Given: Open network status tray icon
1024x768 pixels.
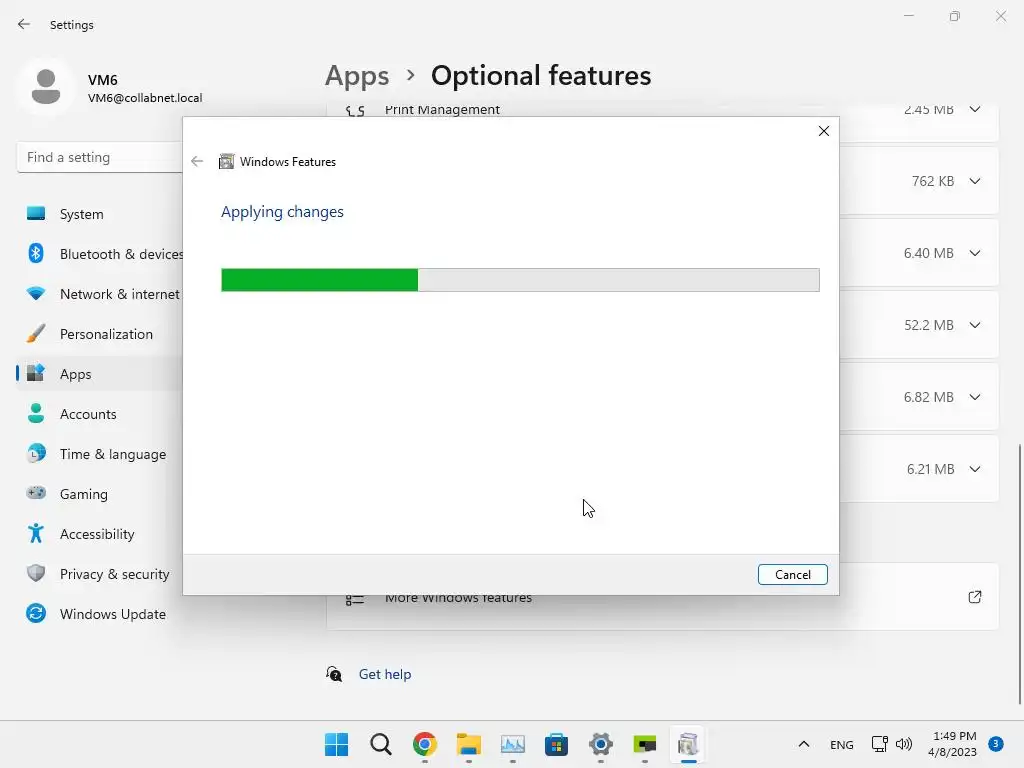Looking at the screenshot, I should (x=880, y=744).
